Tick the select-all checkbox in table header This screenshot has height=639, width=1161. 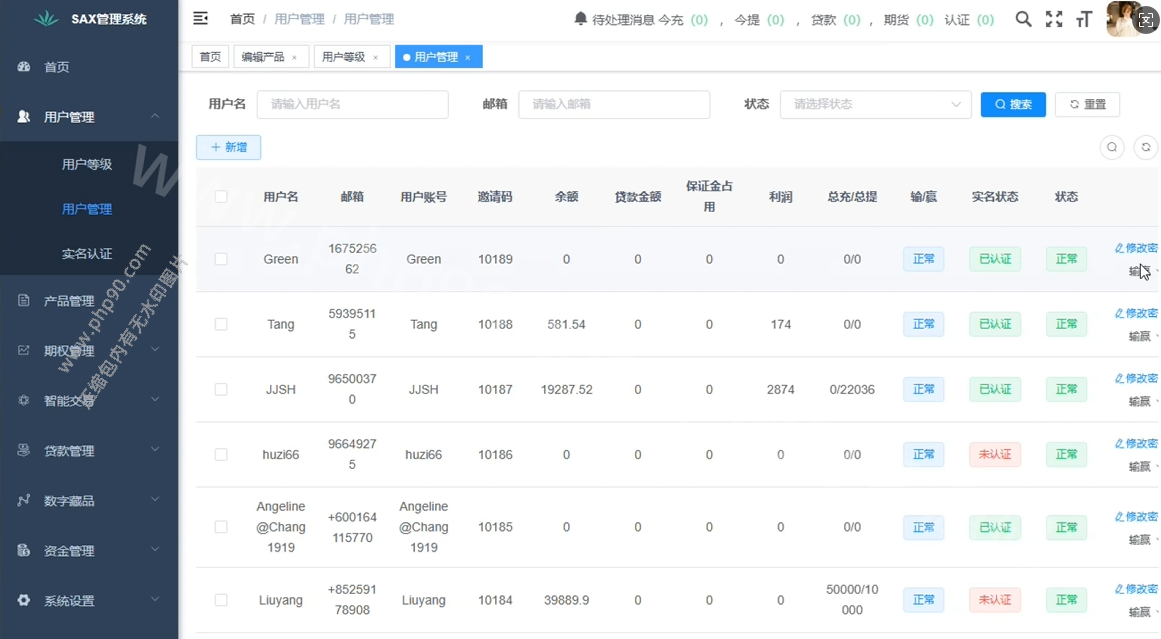coord(221,197)
